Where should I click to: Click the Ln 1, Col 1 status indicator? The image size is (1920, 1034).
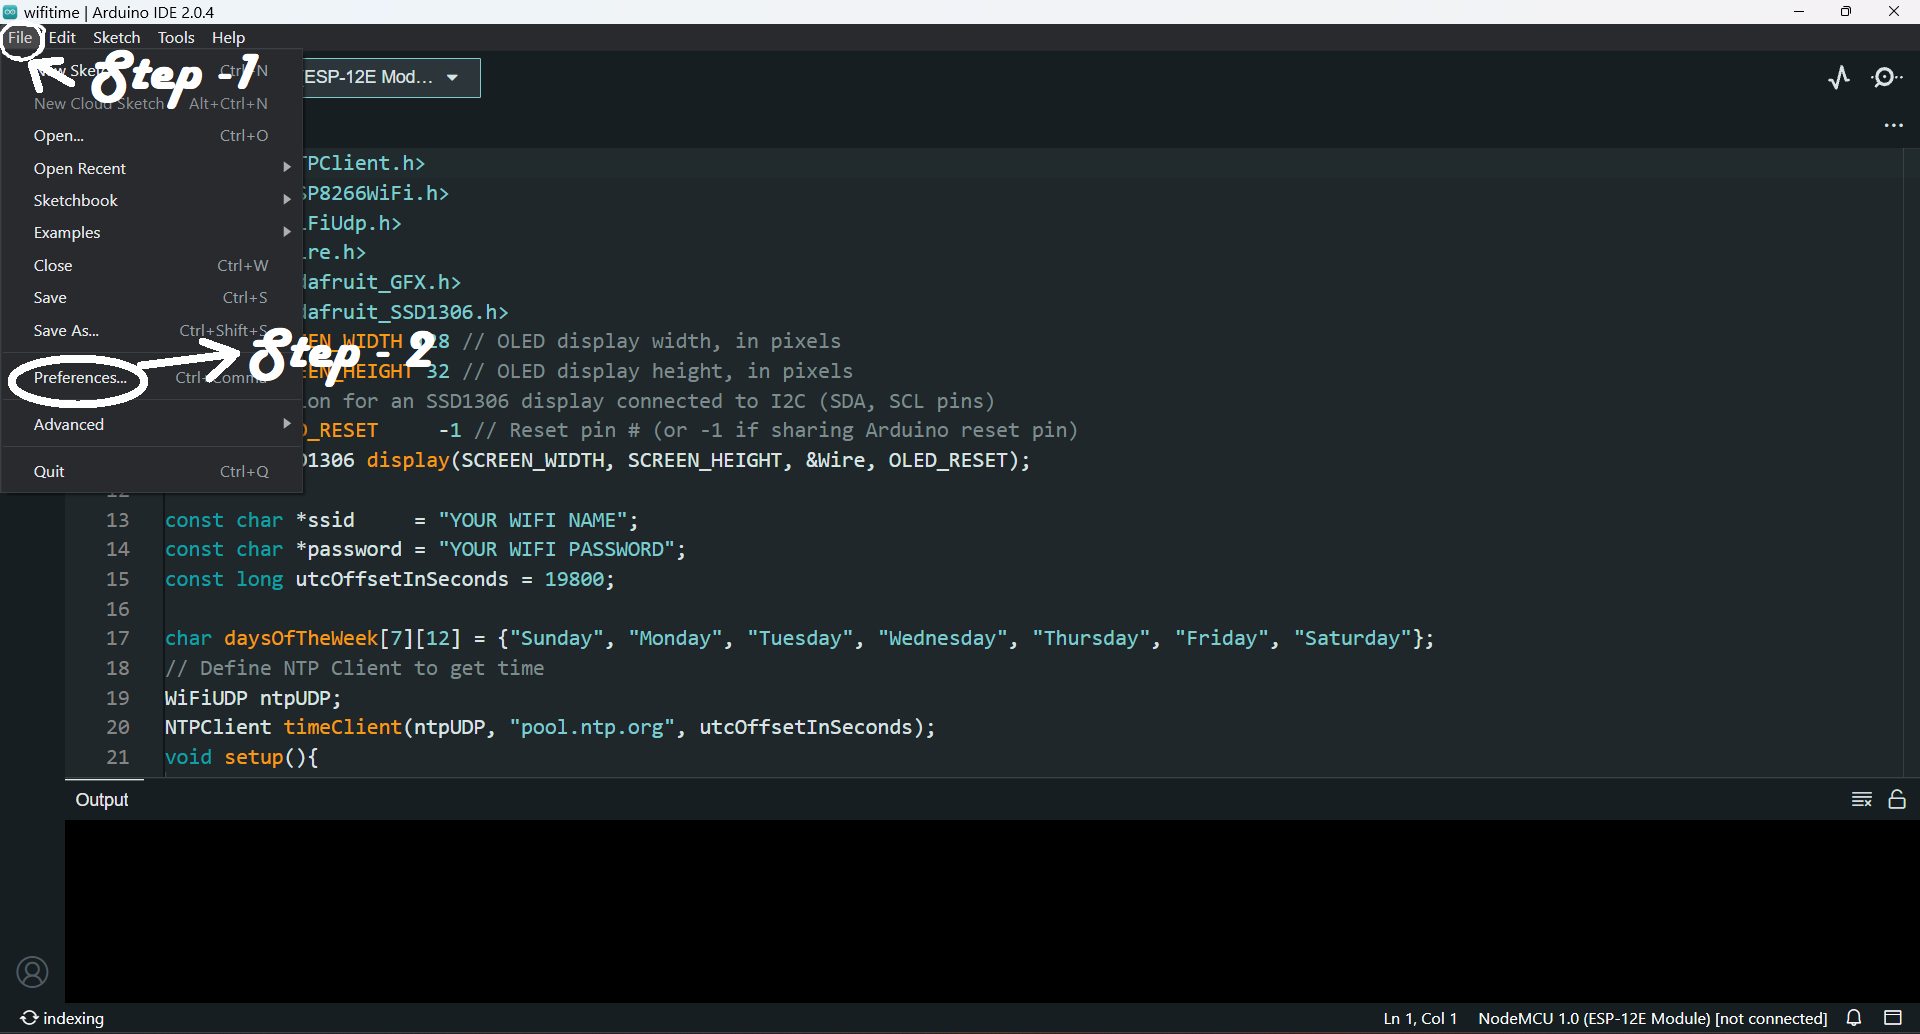click(x=1420, y=1018)
